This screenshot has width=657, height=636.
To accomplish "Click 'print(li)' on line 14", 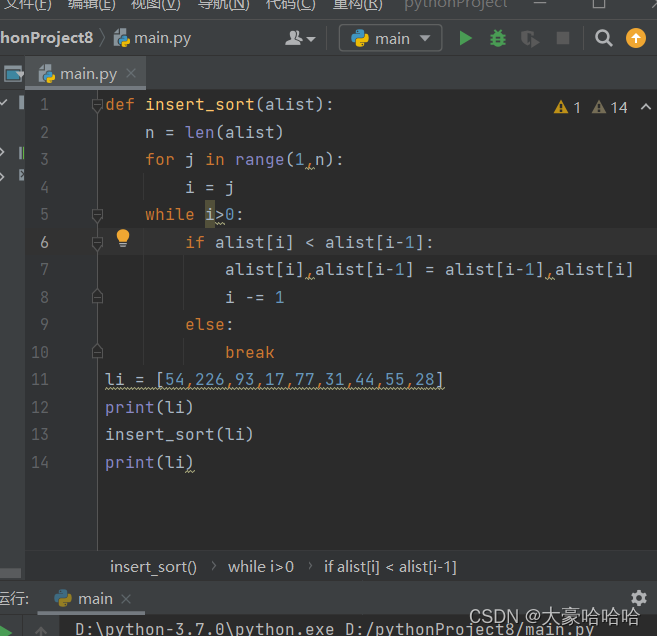I will (149, 463).
